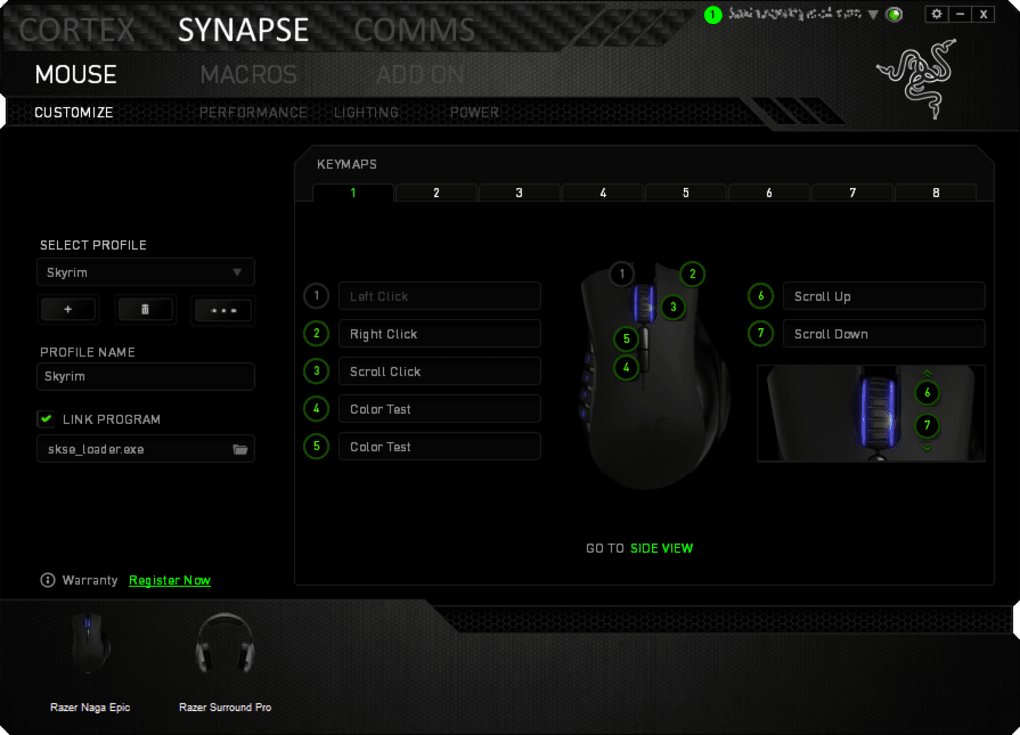Screen dimensions: 1020x735
Task: Click the folder icon next to skse_loader.exe
Action: point(242,448)
